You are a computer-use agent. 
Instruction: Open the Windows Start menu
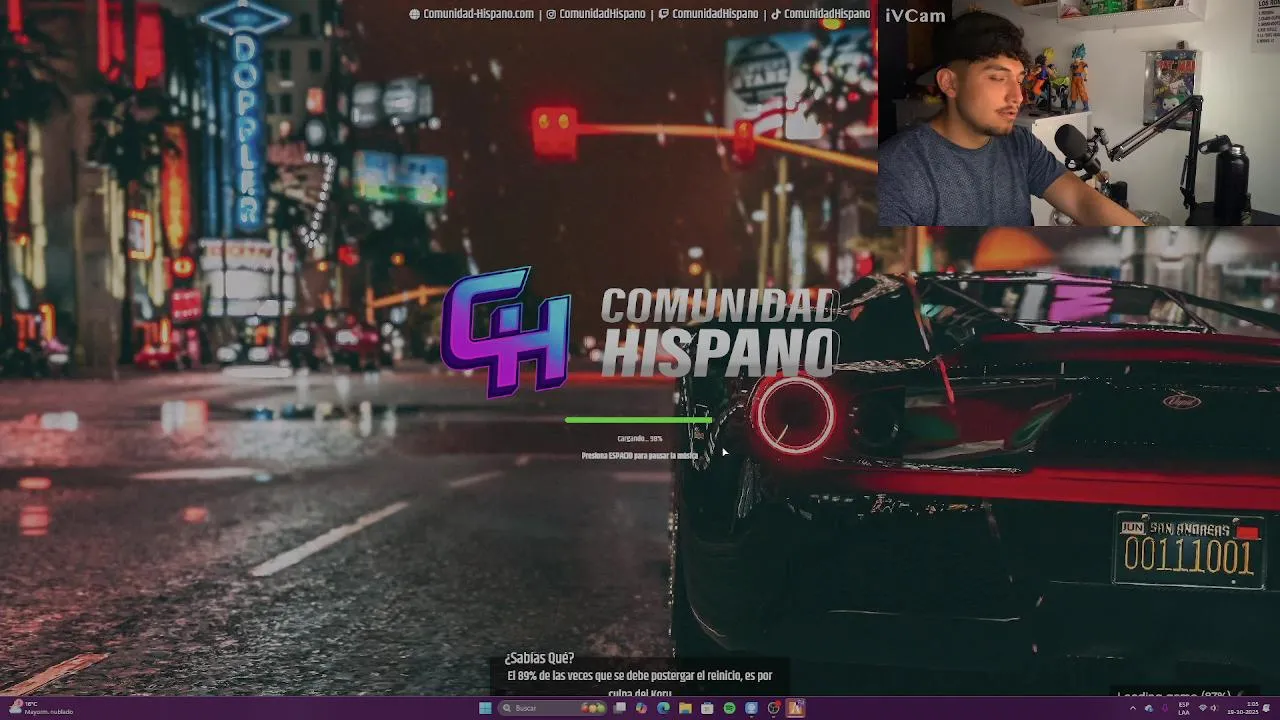click(485, 708)
